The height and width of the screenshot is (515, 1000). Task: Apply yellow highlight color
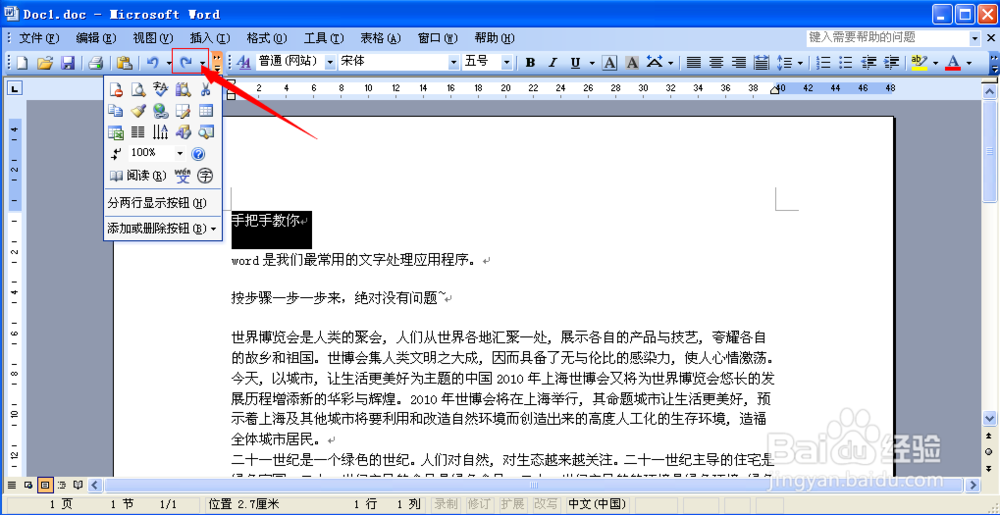click(919, 62)
